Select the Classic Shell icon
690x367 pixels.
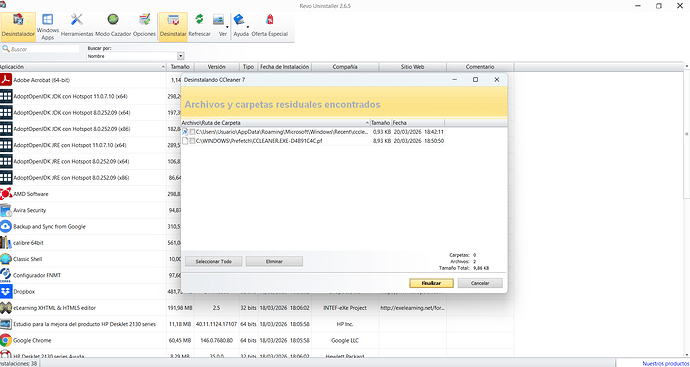[6, 259]
